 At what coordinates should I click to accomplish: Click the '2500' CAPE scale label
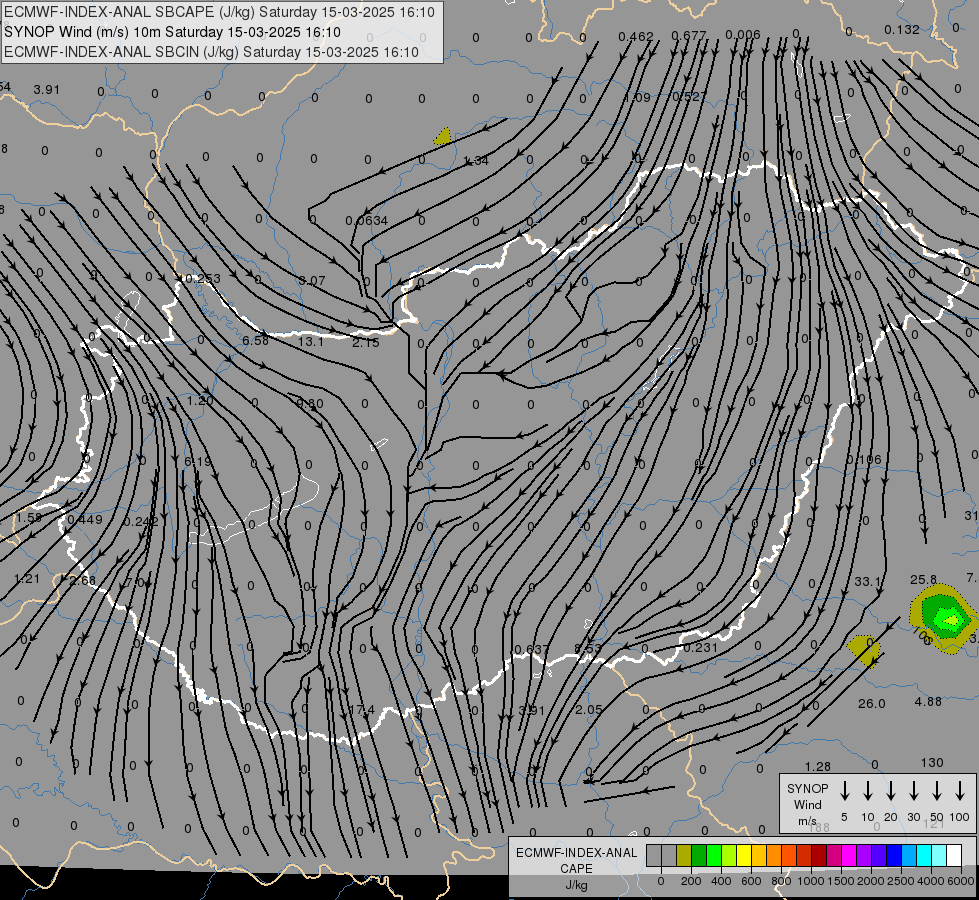(900, 881)
